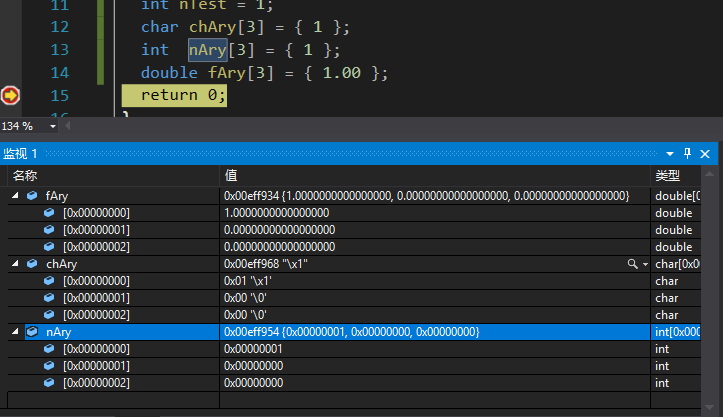Screen dimensions: 723x417
Task: Toggle auto-hide pin on Watch 1 panel
Action: point(687,154)
